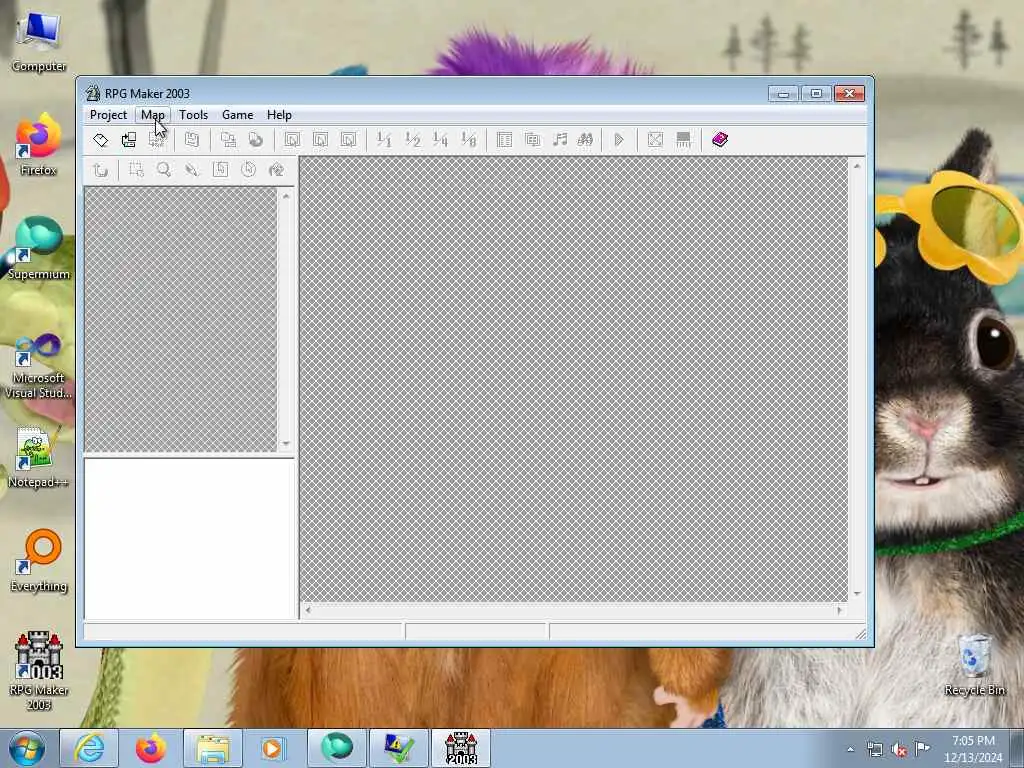Select the Notepad++ desktop shortcut
The image size is (1024, 768).
38,457
